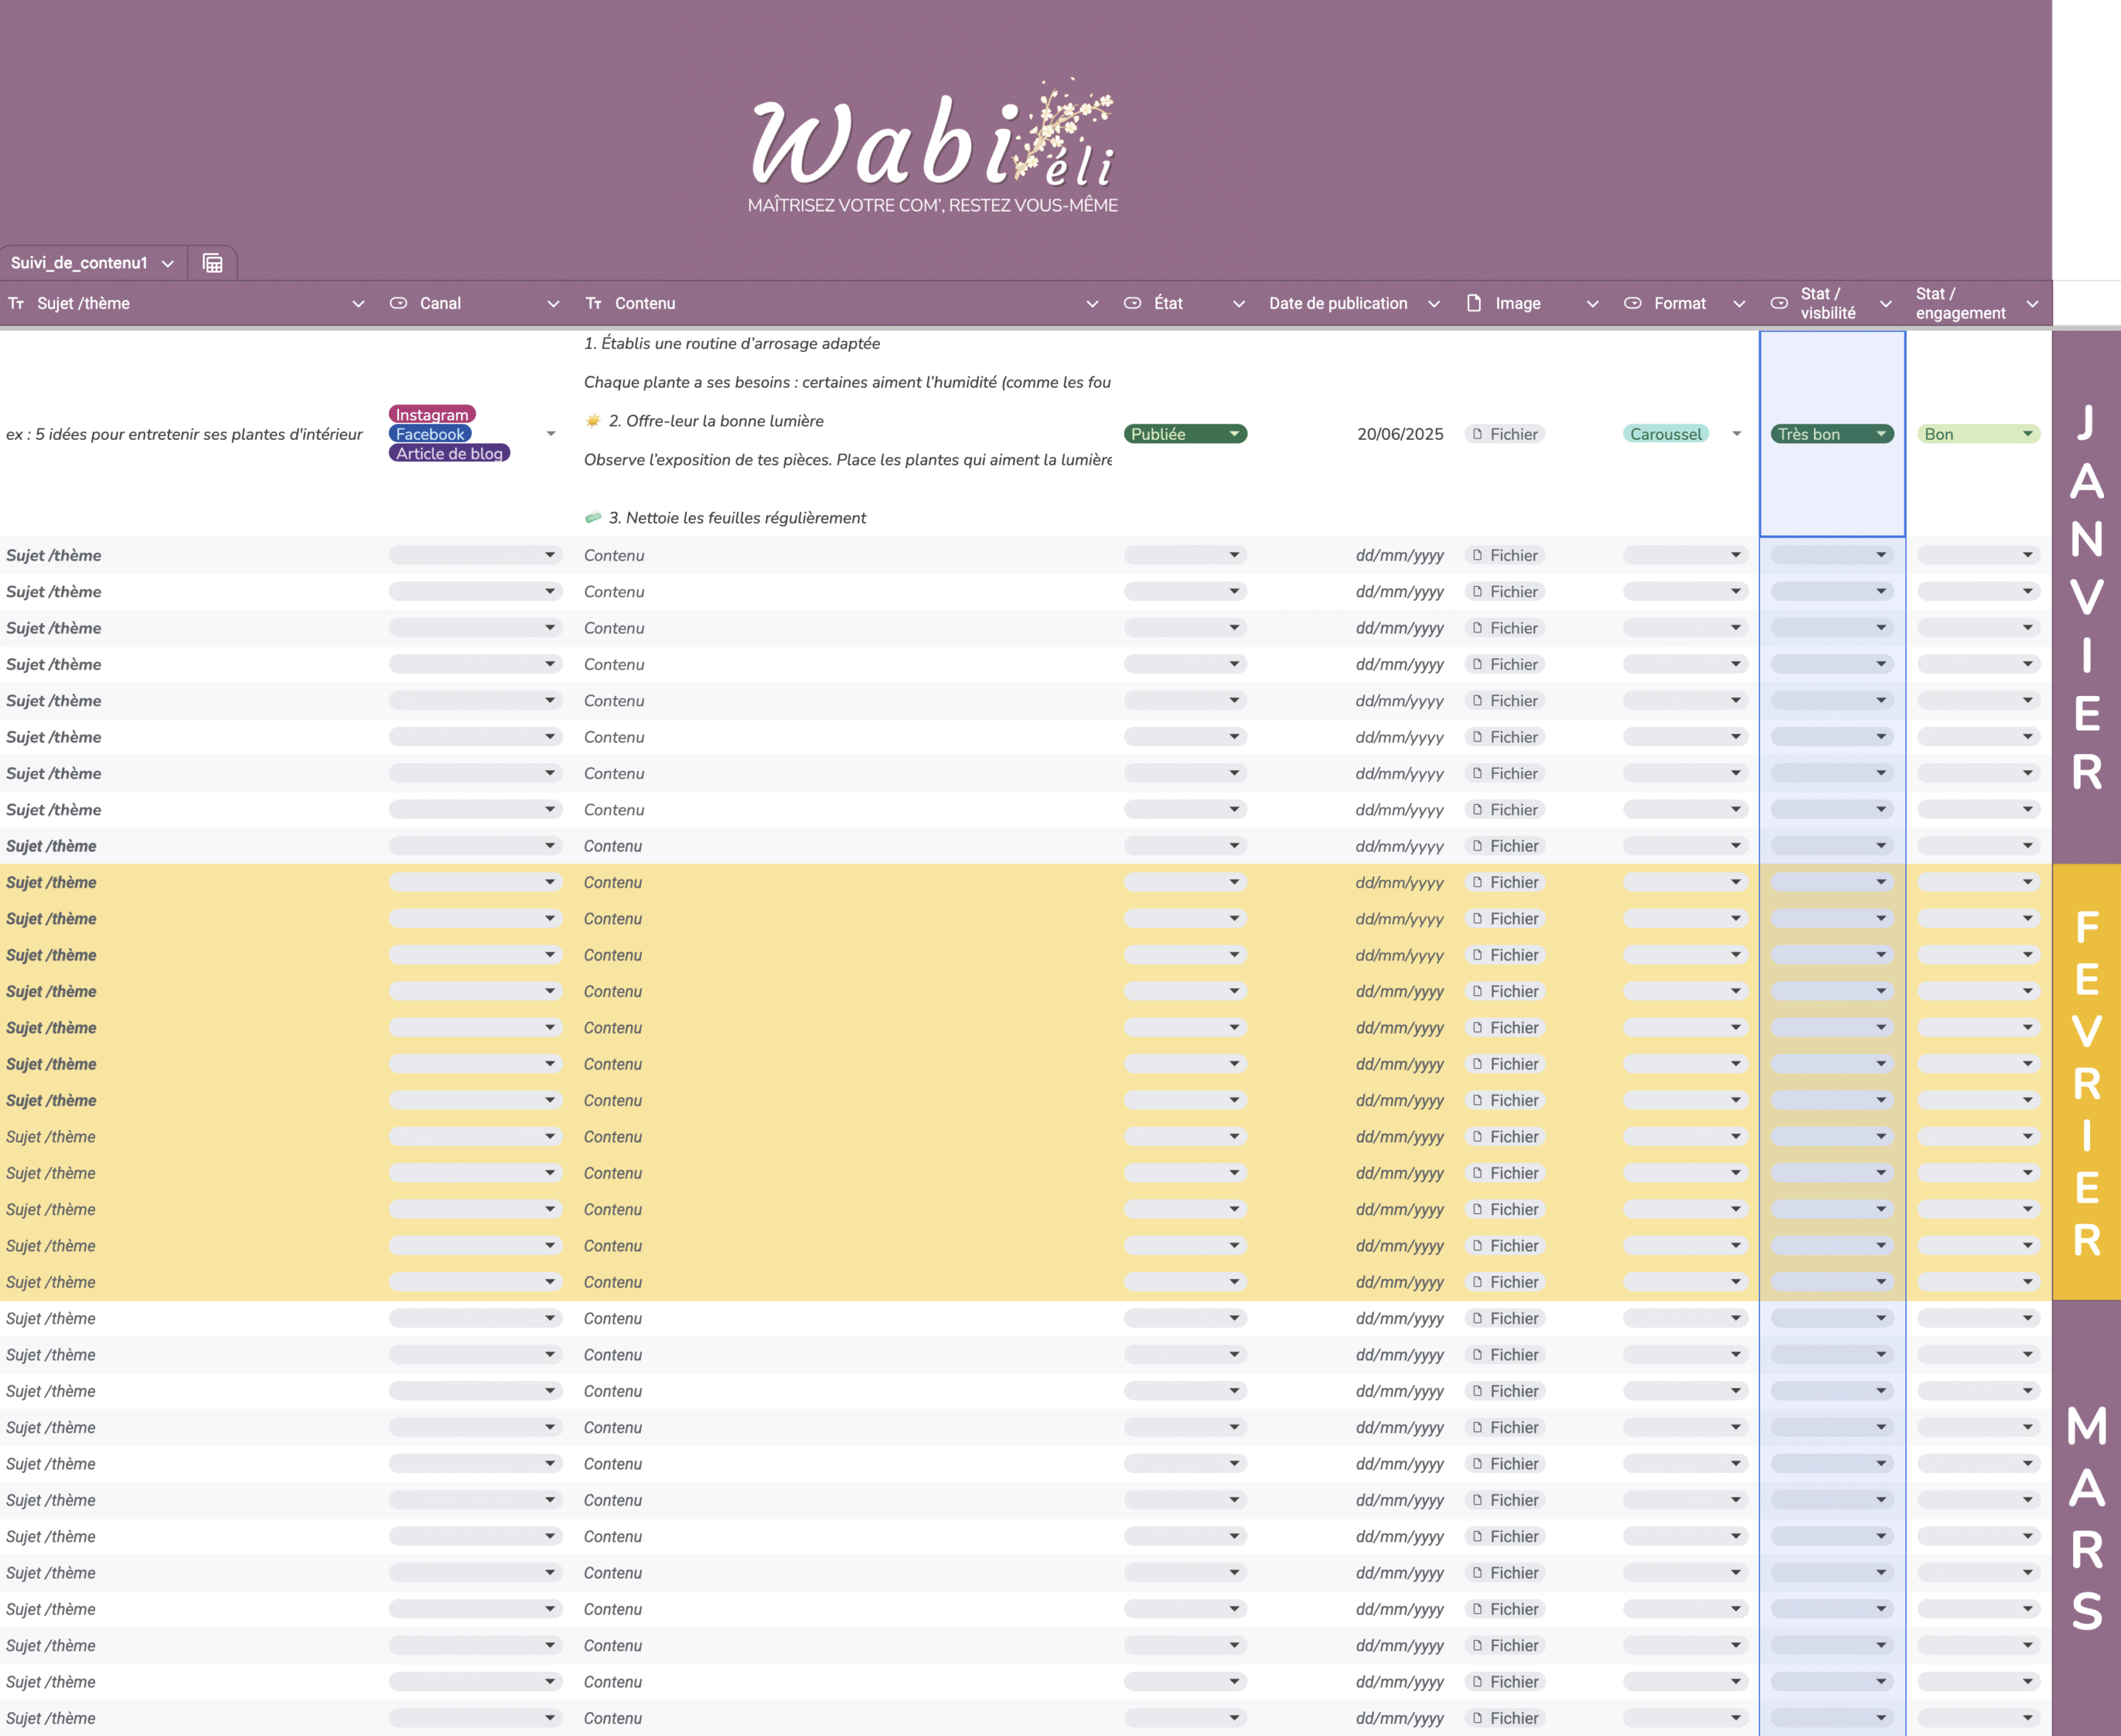Open the Image column options chevron

(x=1593, y=304)
